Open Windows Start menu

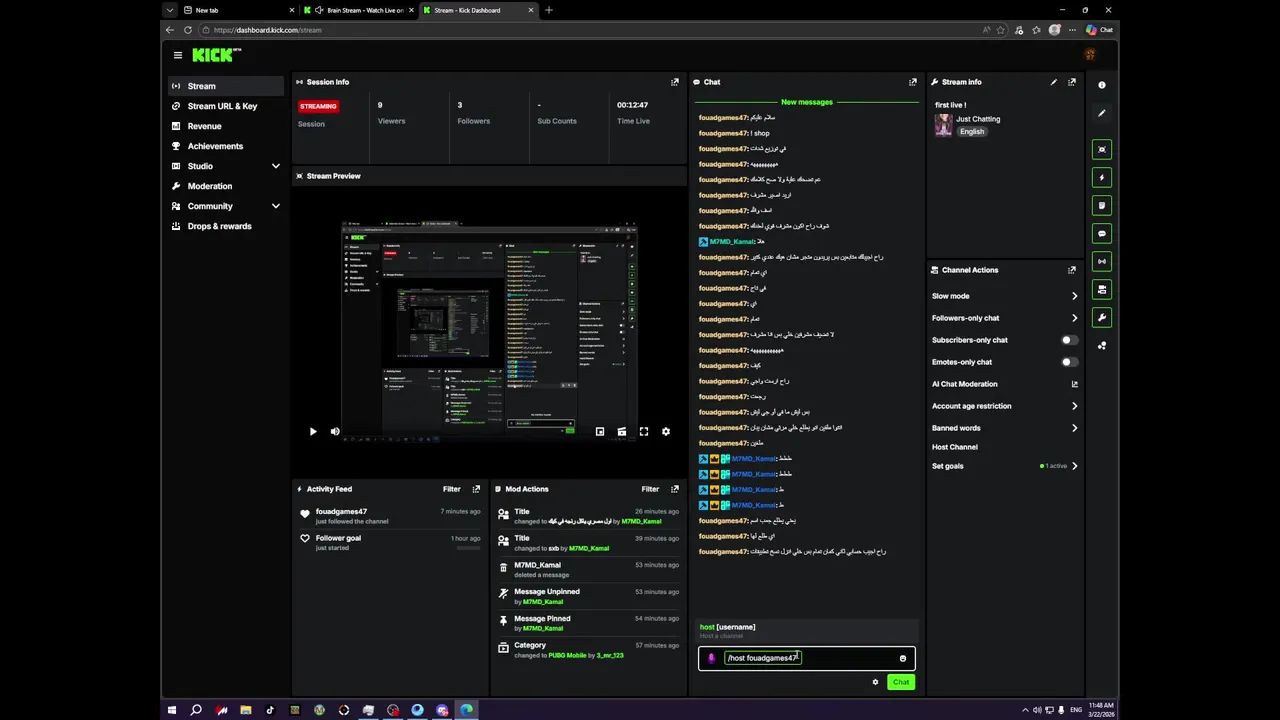[172, 710]
